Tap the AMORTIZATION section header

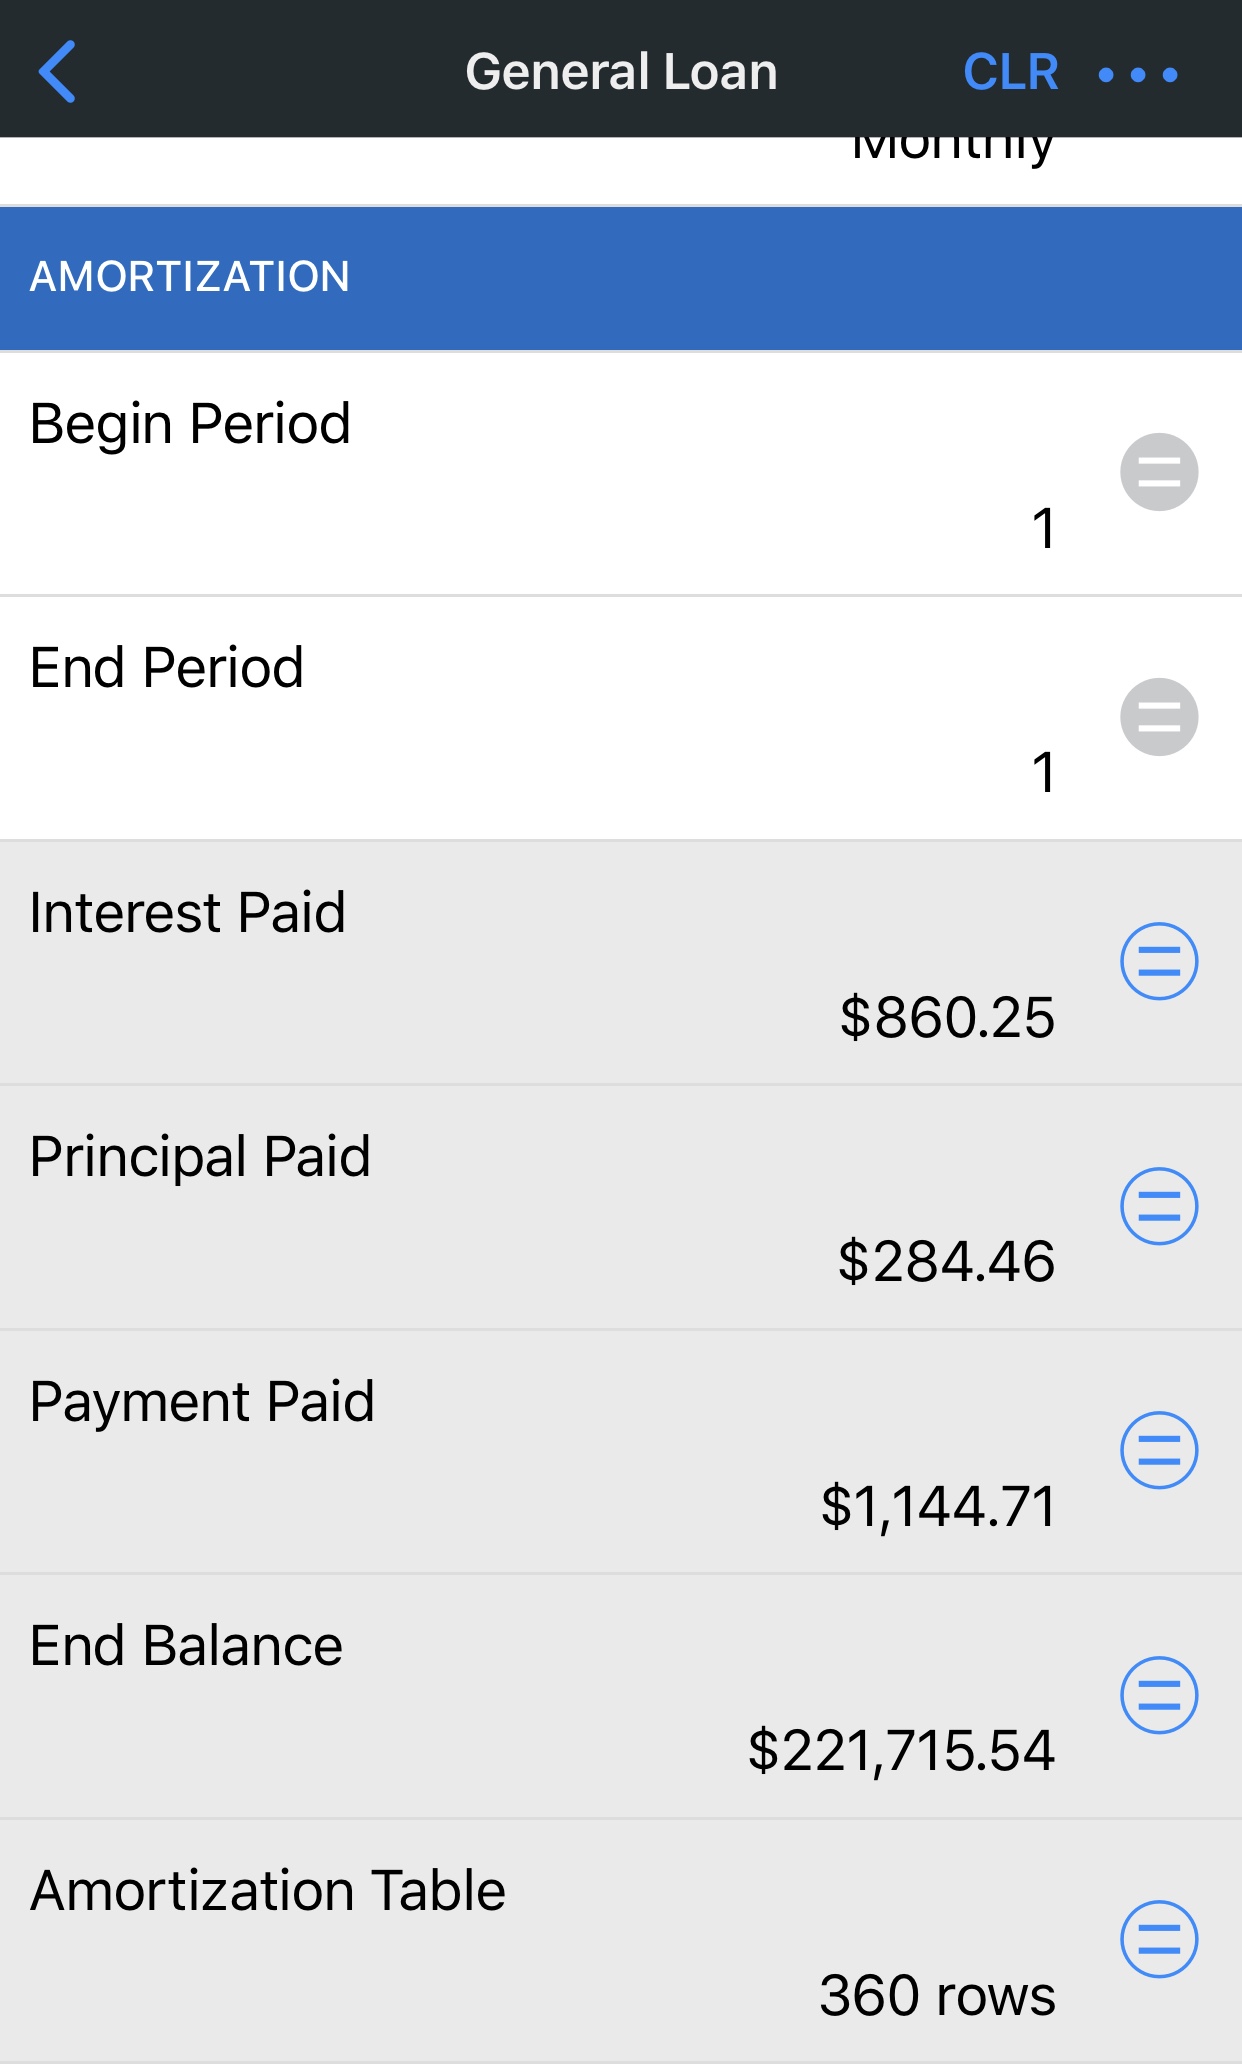pos(190,277)
